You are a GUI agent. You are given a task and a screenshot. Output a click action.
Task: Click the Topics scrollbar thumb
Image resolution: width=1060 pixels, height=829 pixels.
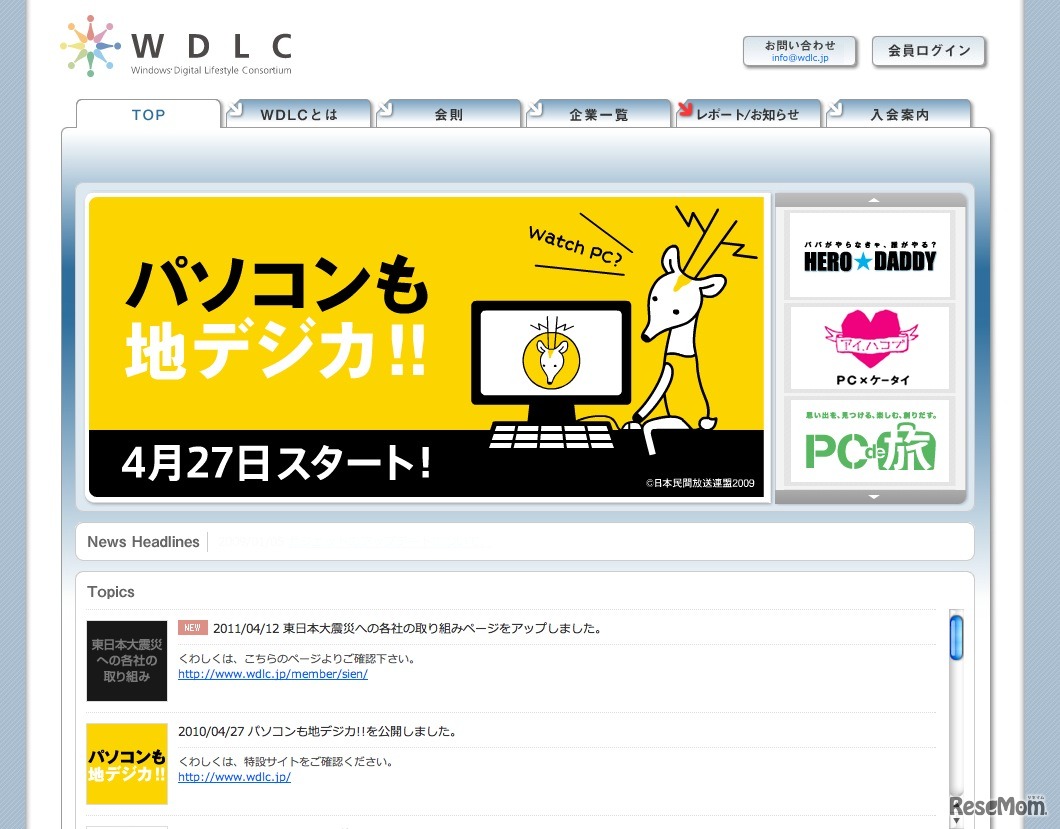coord(956,637)
